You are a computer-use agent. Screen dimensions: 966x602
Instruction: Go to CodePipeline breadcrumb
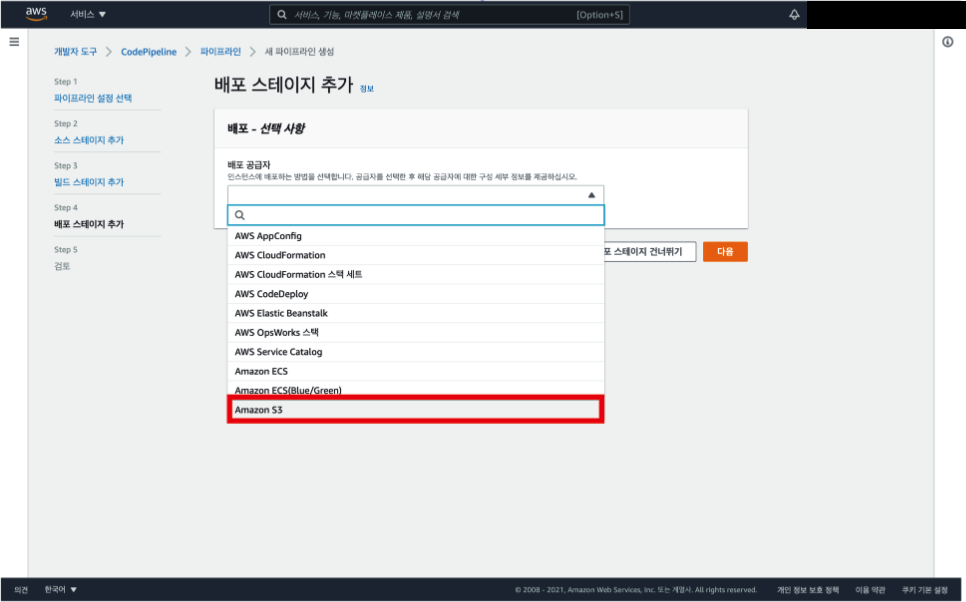click(x=148, y=52)
